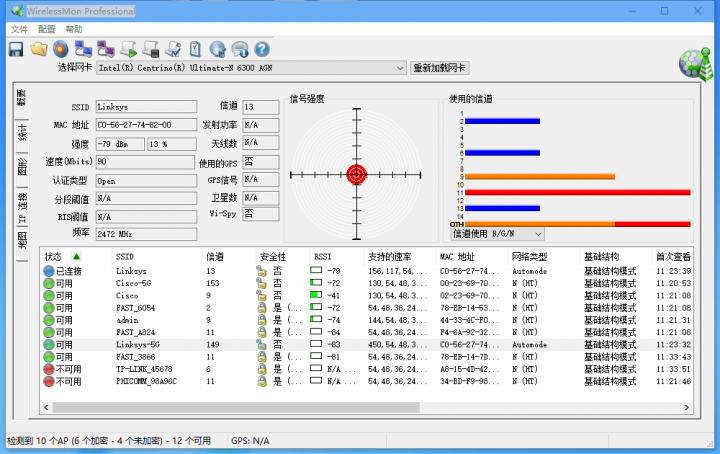The height and width of the screenshot is (454, 720).
Task: Click the connected computers network icon
Action: 83,49
